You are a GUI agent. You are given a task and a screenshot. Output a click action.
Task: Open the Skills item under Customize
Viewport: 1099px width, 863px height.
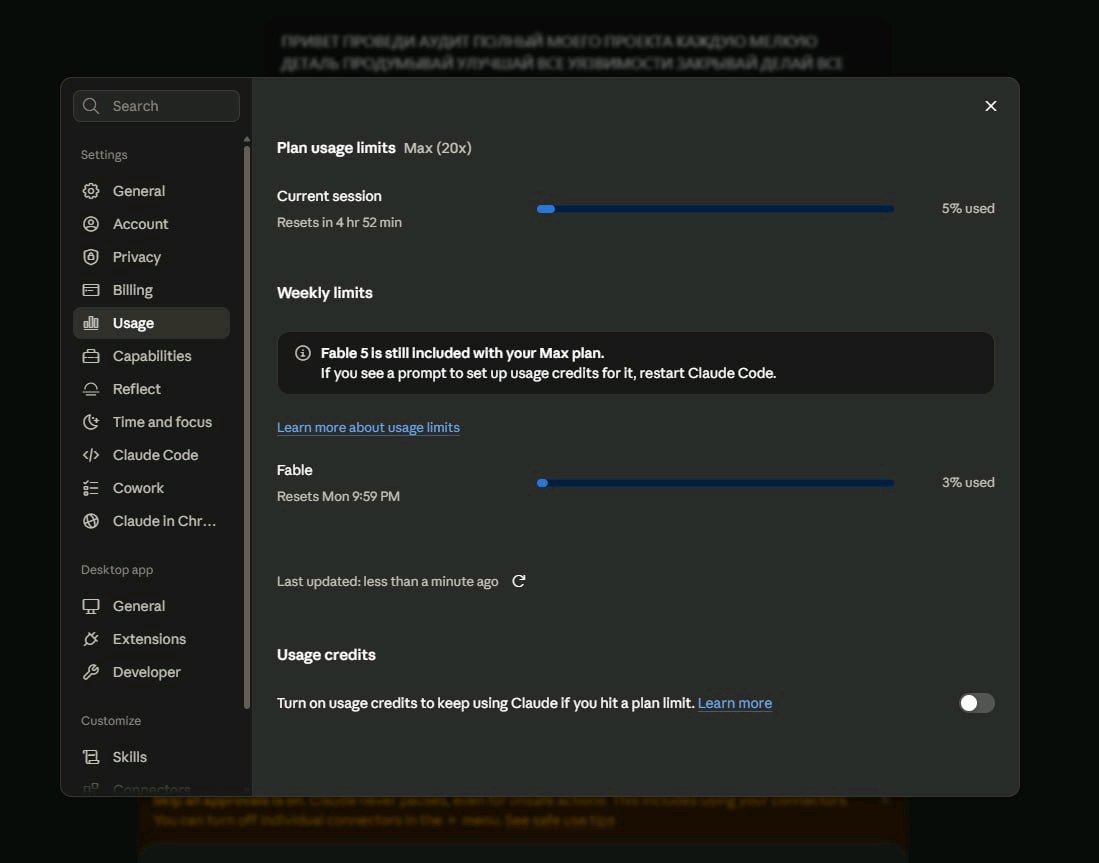click(x=151, y=757)
